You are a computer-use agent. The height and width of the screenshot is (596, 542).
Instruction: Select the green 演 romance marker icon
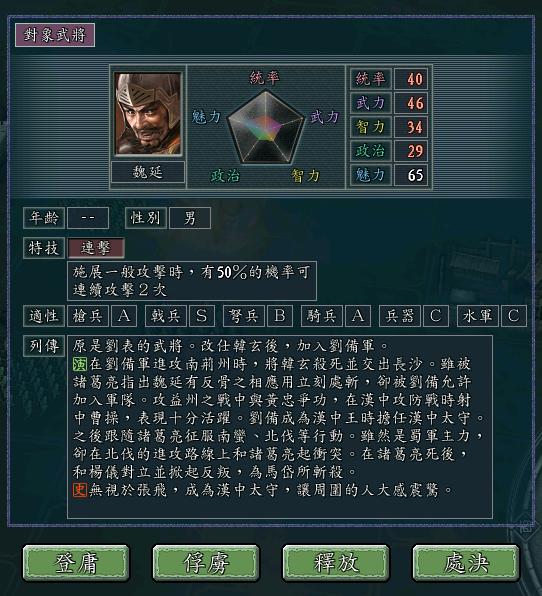click(x=80, y=364)
